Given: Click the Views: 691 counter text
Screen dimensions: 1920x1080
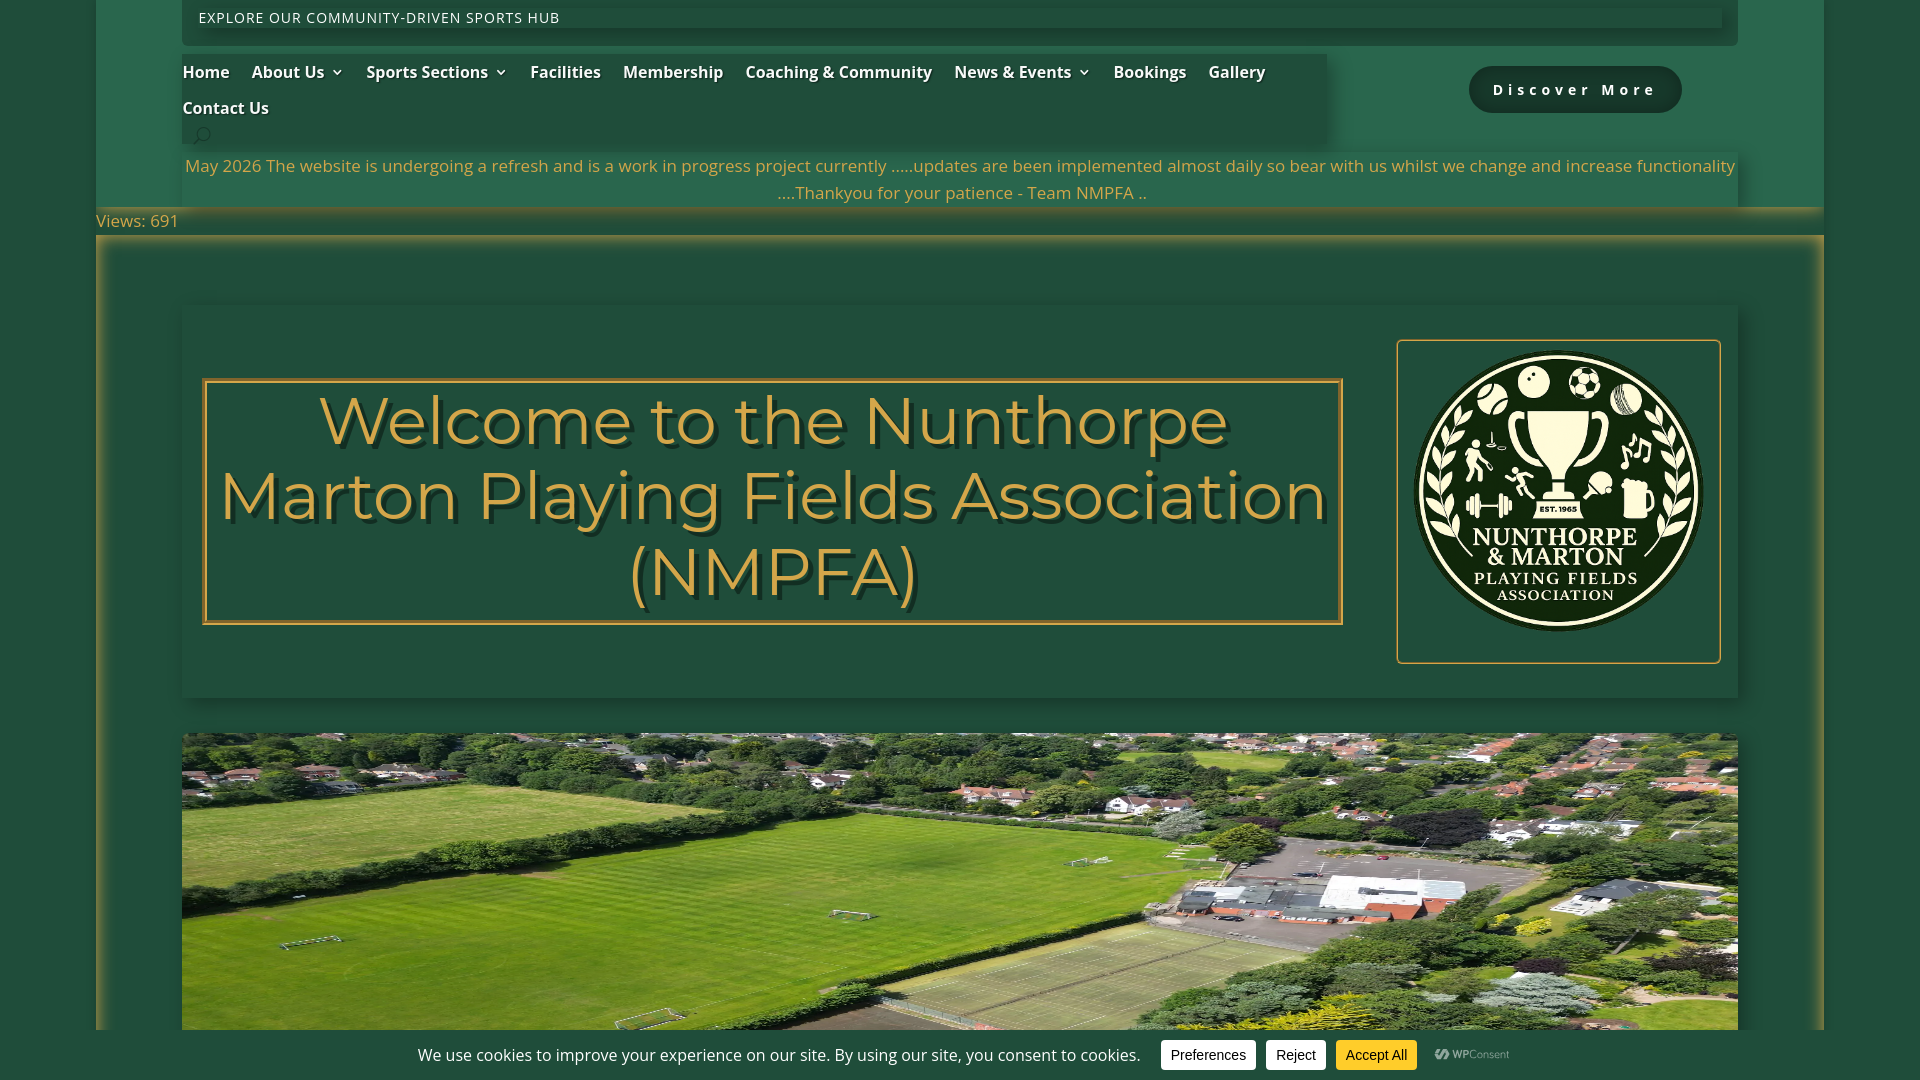Looking at the screenshot, I should click(x=137, y=221).
